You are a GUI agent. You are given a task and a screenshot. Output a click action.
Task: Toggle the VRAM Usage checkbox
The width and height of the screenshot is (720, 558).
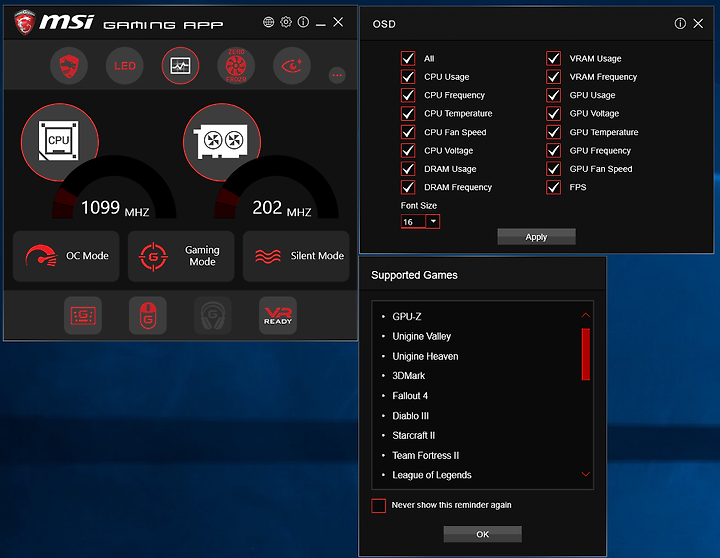pyautogui.click(x=553, y=58)
